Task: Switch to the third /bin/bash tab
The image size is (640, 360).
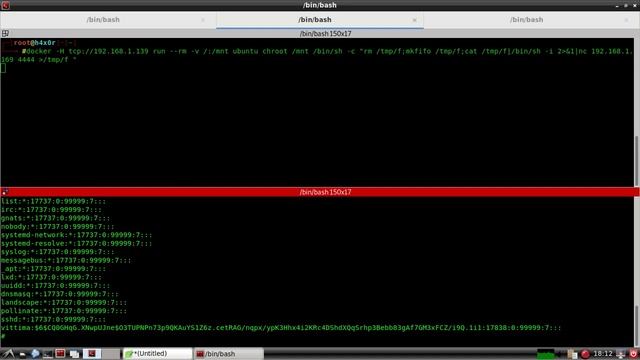Action: (527, 20)
